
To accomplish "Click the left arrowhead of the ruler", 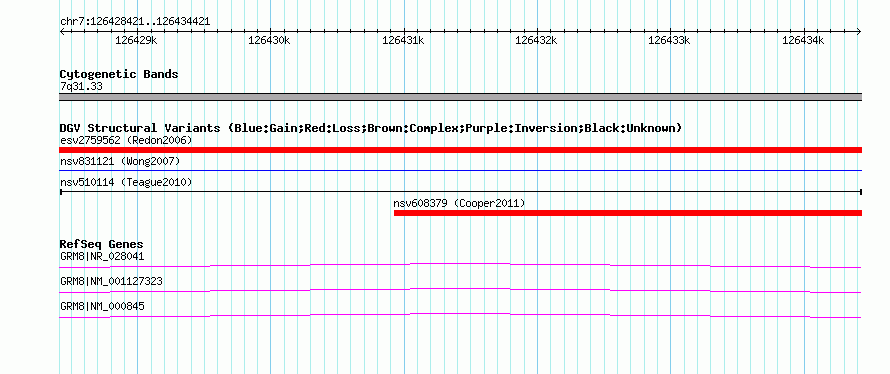I will (62, 31).
